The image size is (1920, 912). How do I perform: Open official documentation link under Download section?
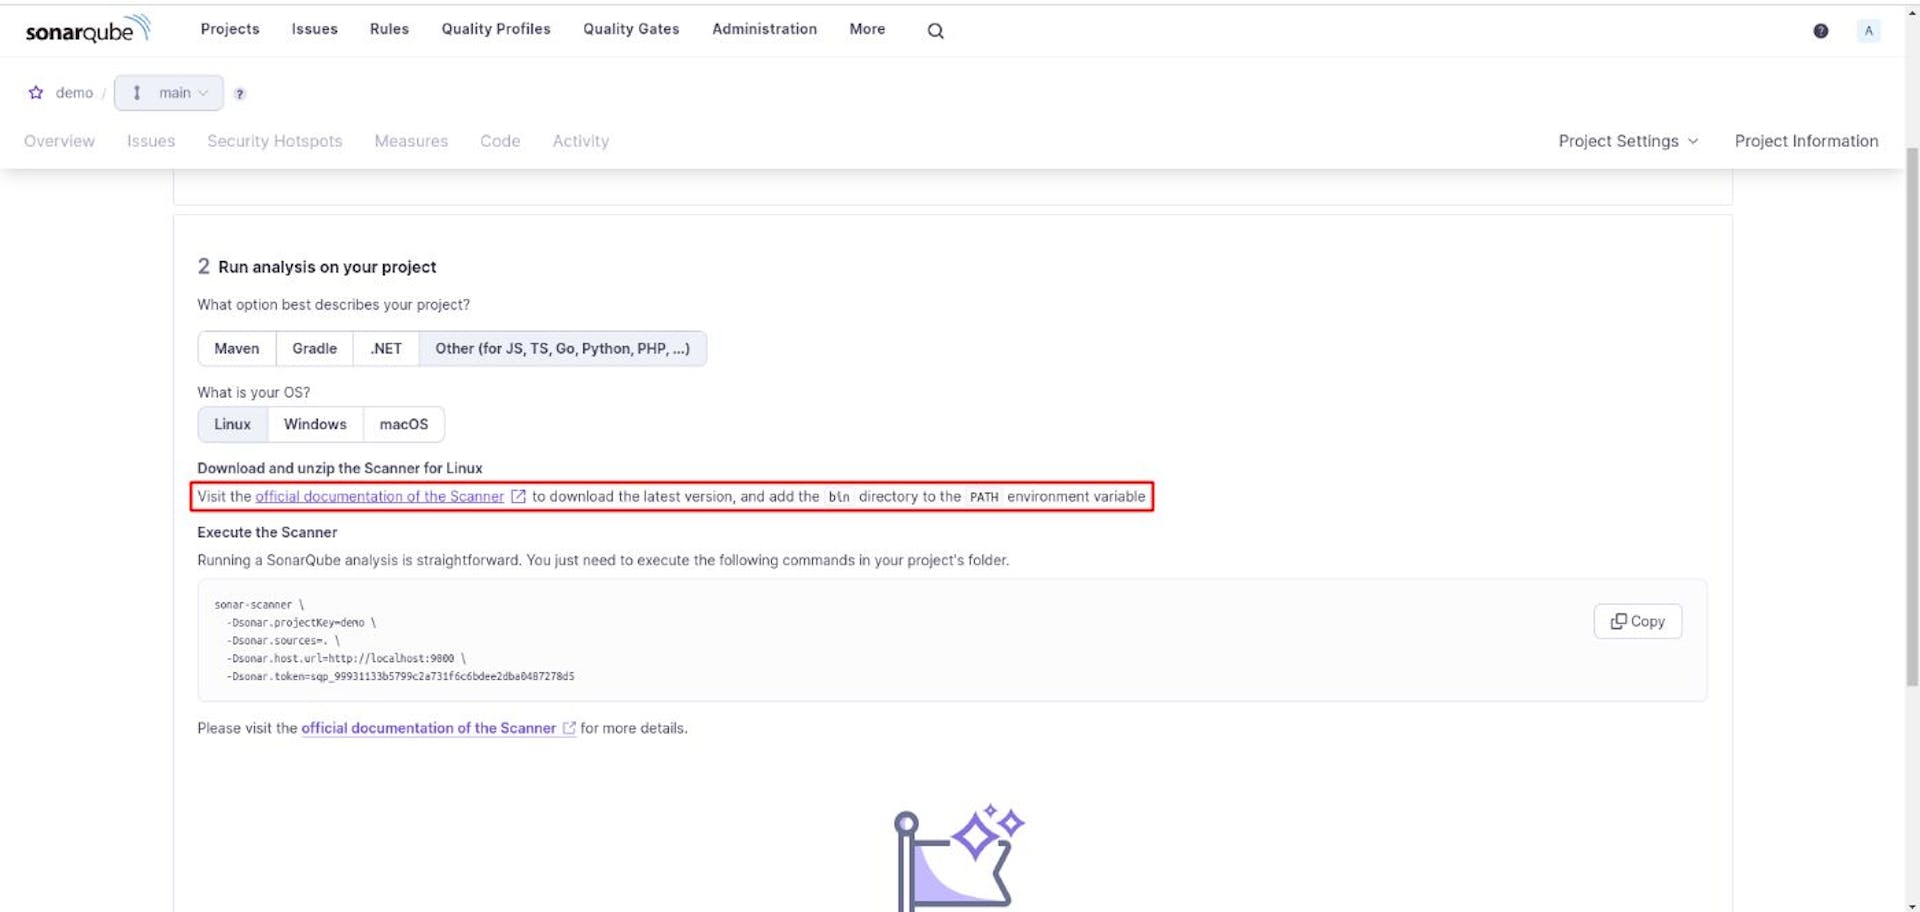[379, 496]
